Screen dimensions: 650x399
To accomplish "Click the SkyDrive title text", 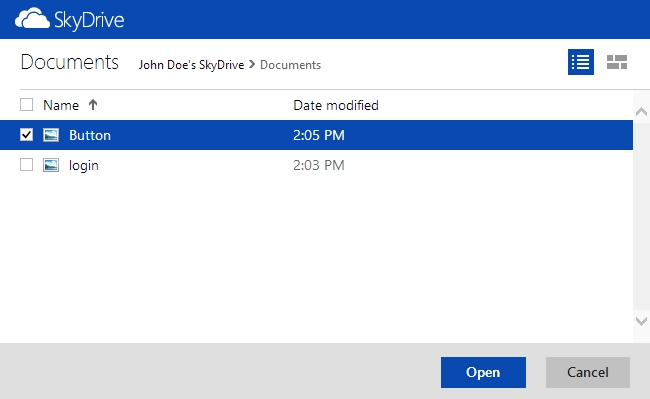I will 89,20.
